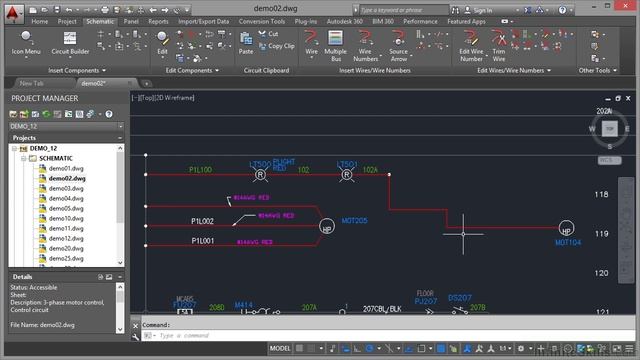The height and width of the screenshot is (360, 640).
Task: Collapse the SCHEMATIC folder node
Action: click(24, 158)
